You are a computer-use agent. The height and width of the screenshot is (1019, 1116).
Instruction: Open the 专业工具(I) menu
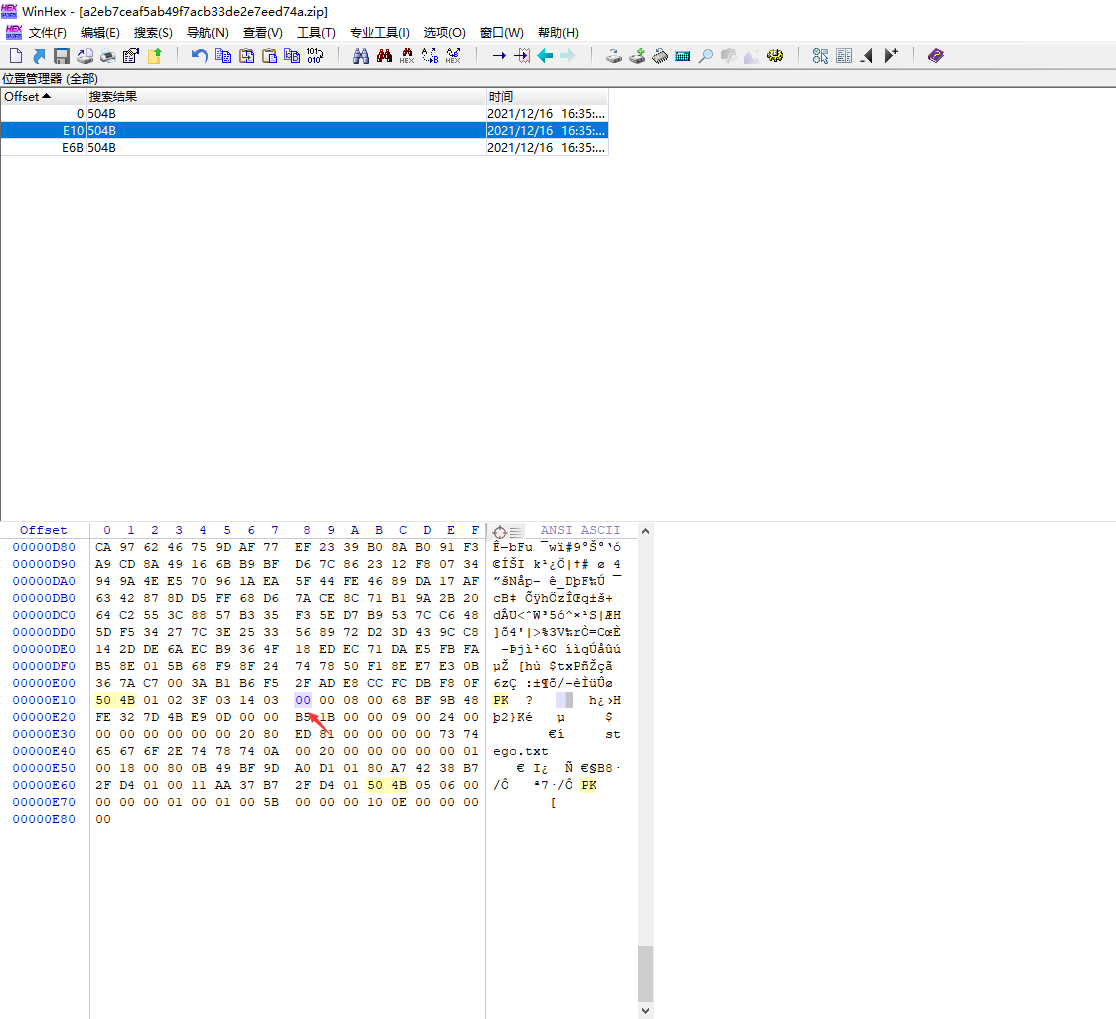click(379, 33)
